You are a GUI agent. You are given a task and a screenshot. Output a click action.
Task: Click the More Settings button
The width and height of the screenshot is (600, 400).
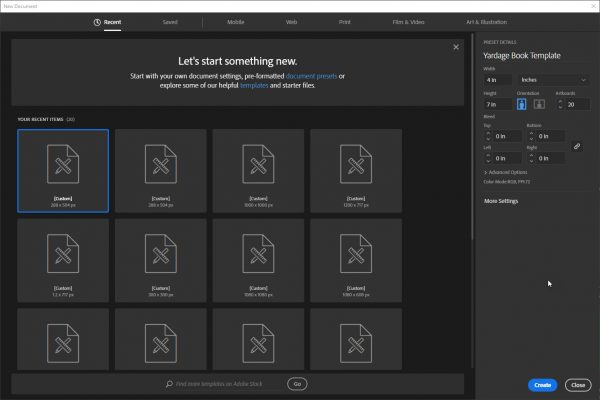coord(501,201)
